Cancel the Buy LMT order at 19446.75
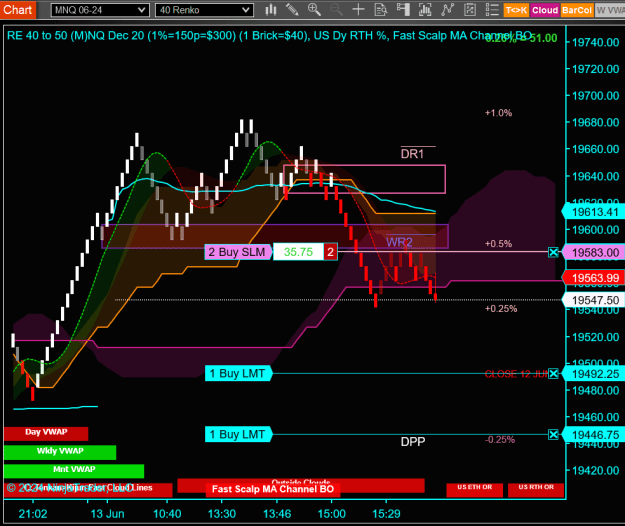625x526 pixels. click(x=553, y=434)
